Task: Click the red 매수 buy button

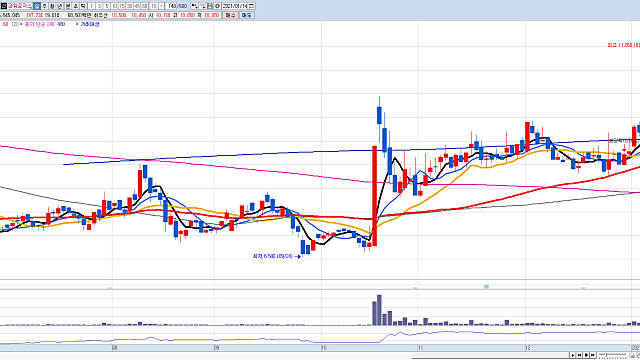Action: [231, 15]
